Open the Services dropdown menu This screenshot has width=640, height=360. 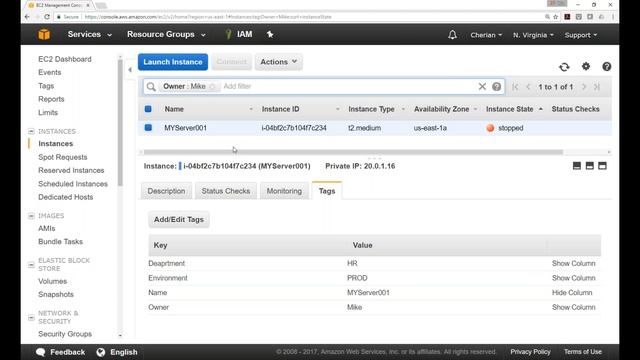90,35
